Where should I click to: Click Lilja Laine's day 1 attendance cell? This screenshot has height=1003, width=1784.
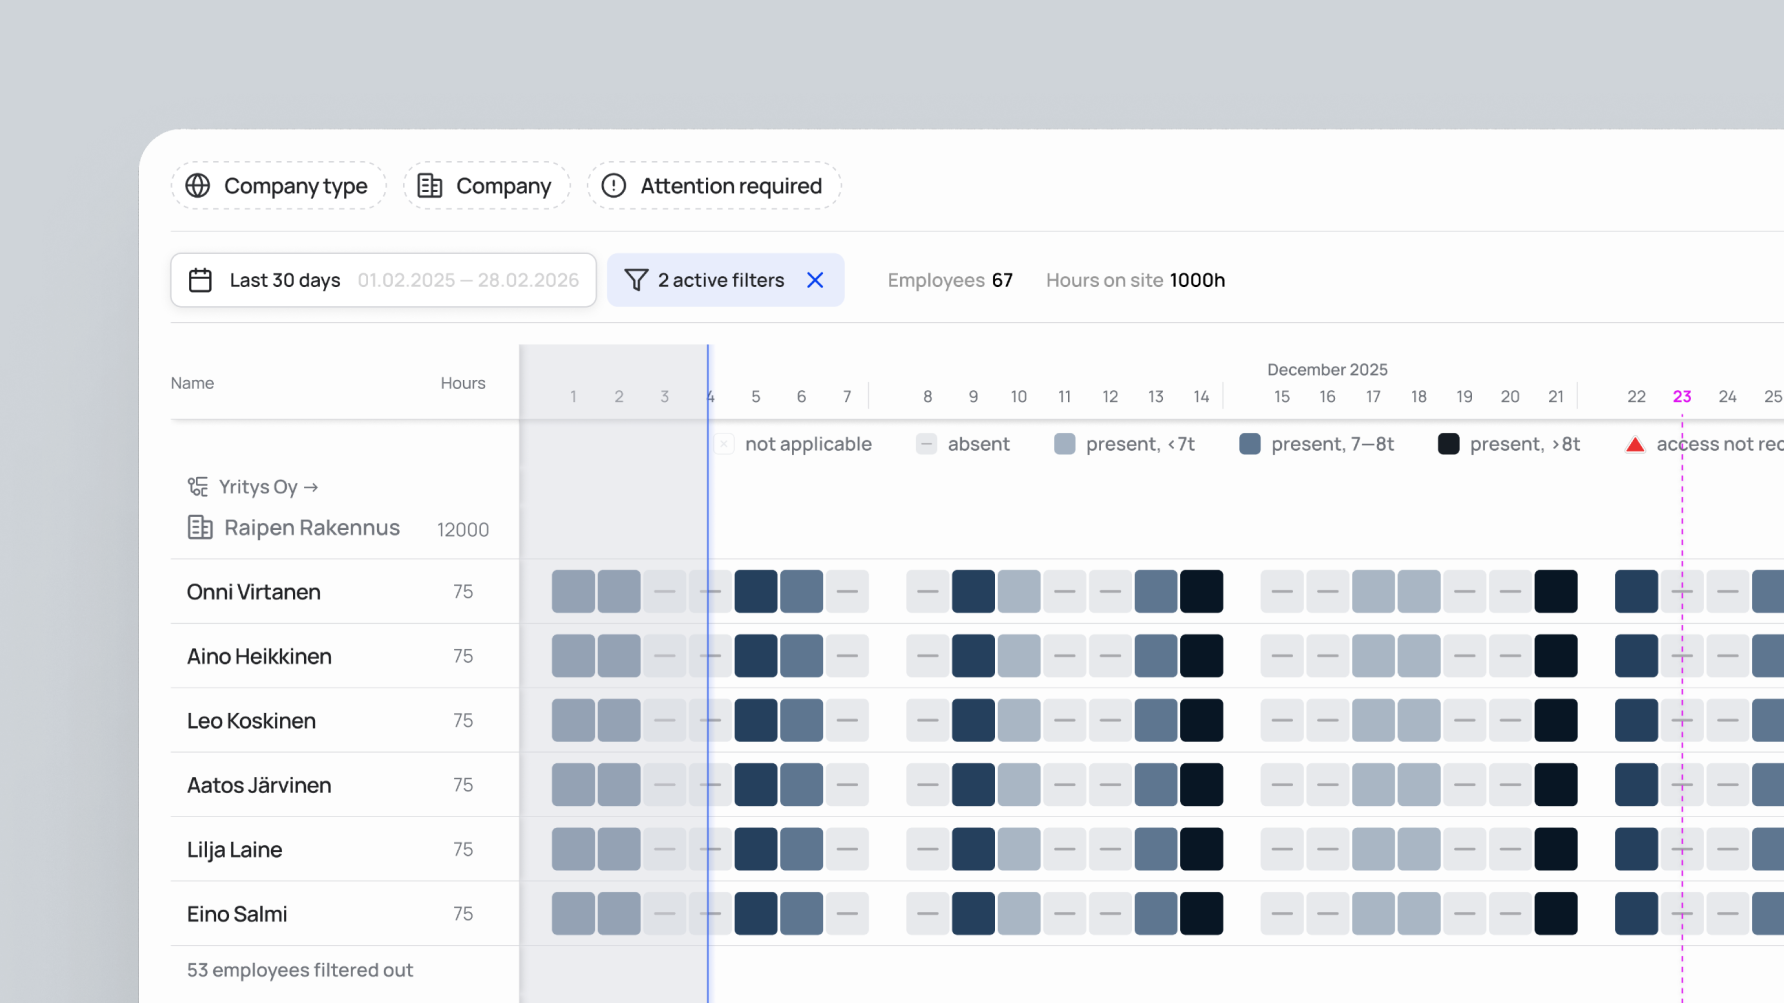[x=573, y=850]
